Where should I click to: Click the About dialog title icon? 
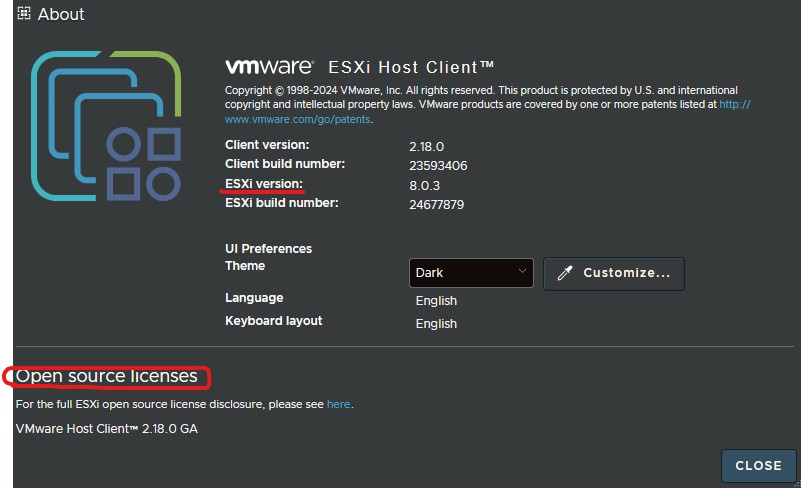pyautogui.click(x=24, y=13)
